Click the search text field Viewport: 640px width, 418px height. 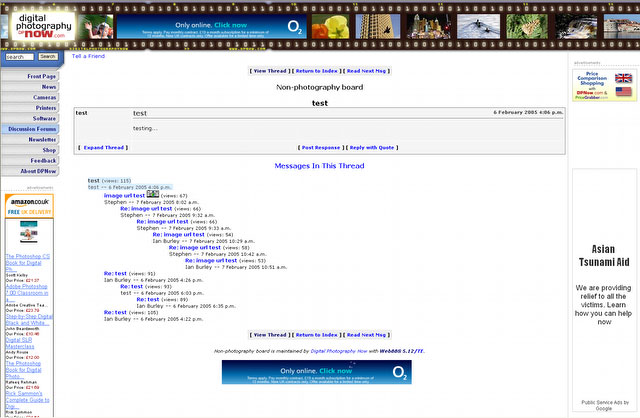click(x=19, y=57)
